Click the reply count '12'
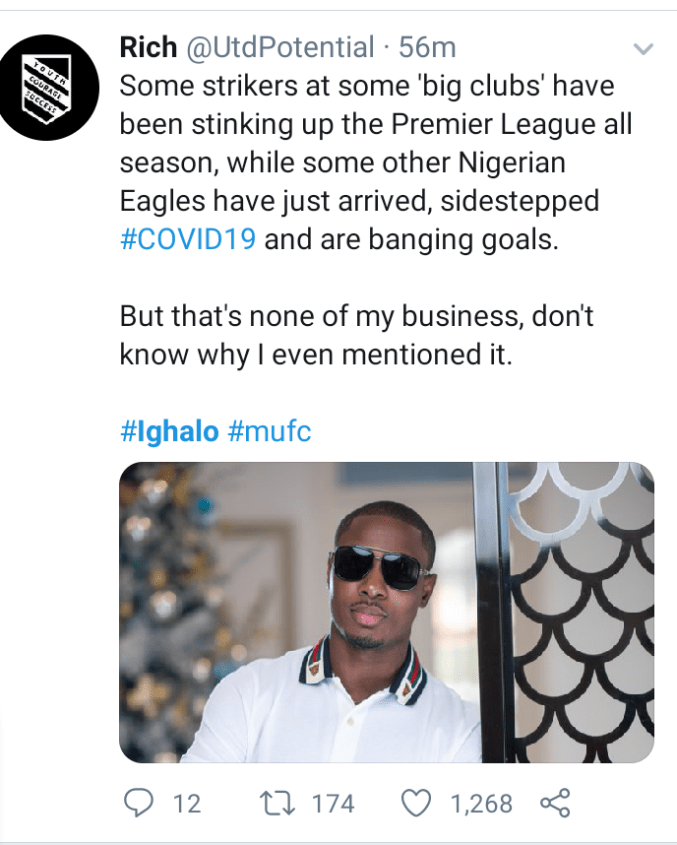Image resolution: width=677 pixels, height=845 pixels. click(x=187, y=802)
